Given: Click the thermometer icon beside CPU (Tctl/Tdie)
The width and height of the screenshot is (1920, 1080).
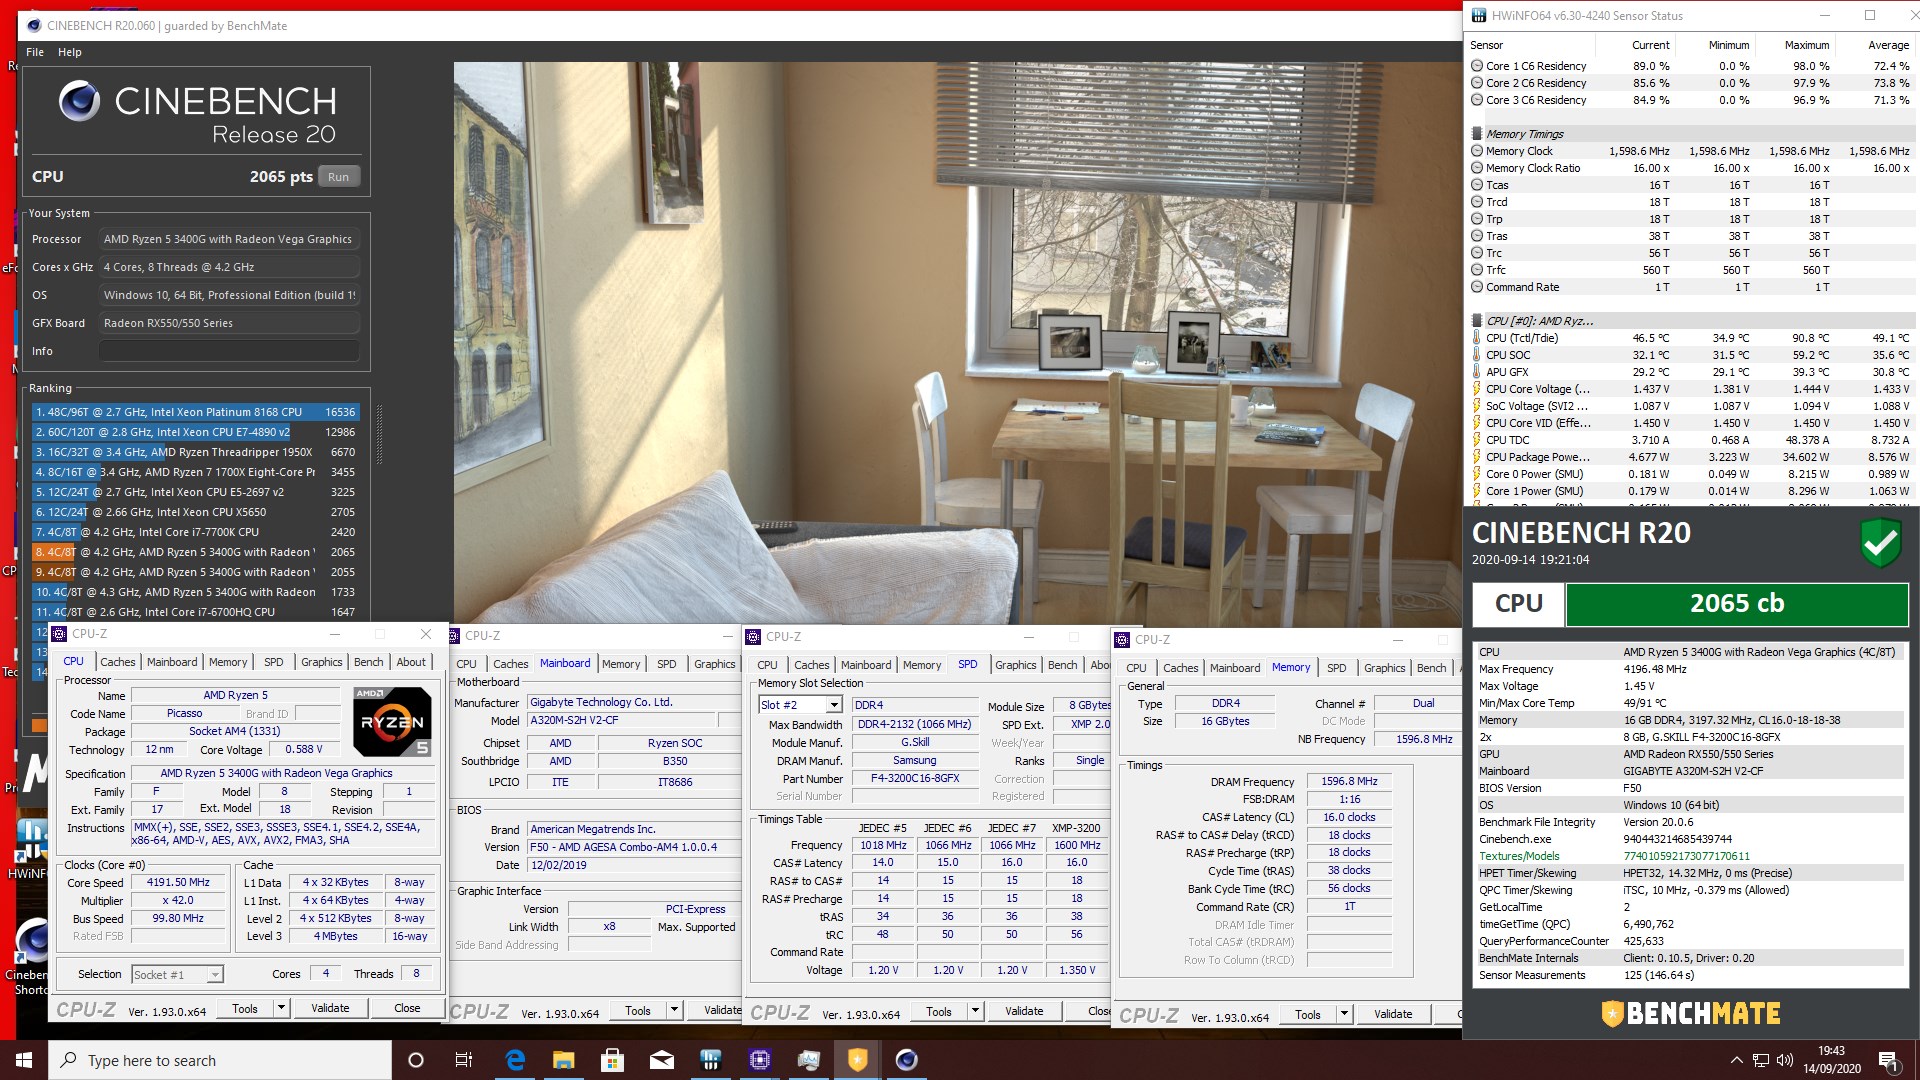Looking at the screenshot, I should 1476,338.
